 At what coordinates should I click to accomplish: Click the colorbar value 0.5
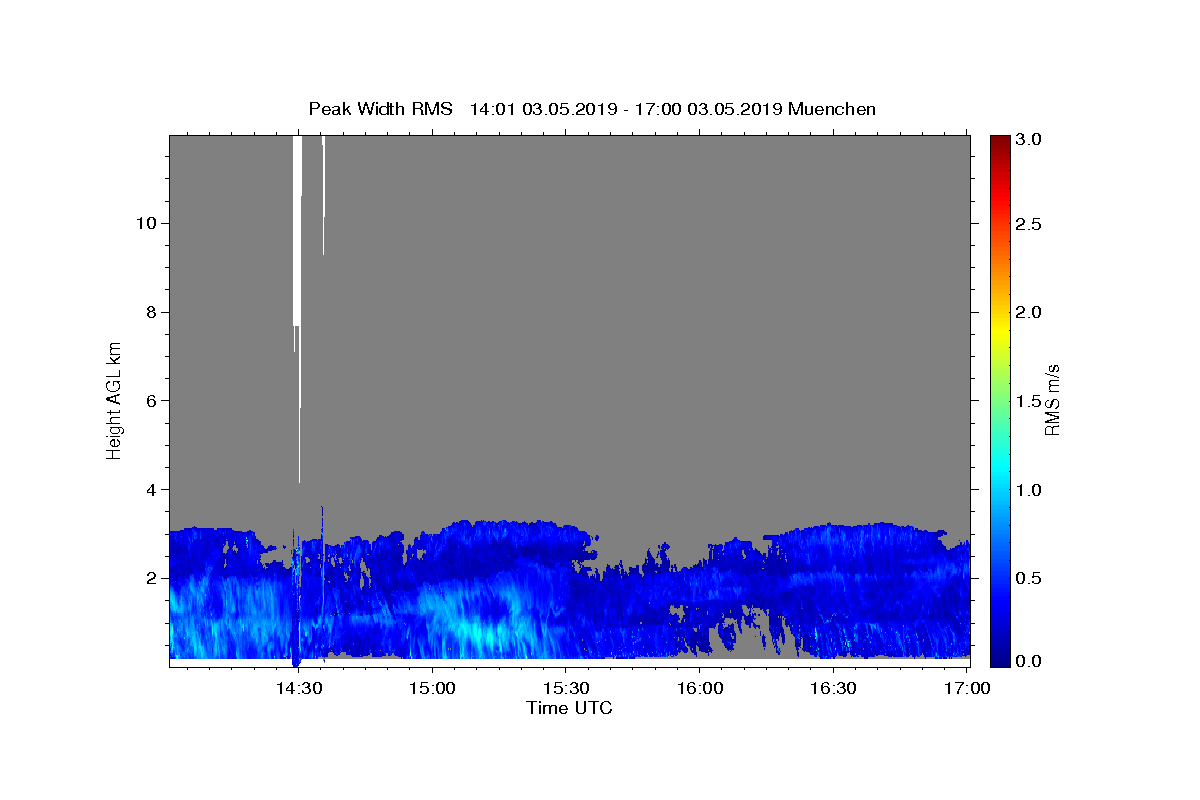[x=1031, y=578]
